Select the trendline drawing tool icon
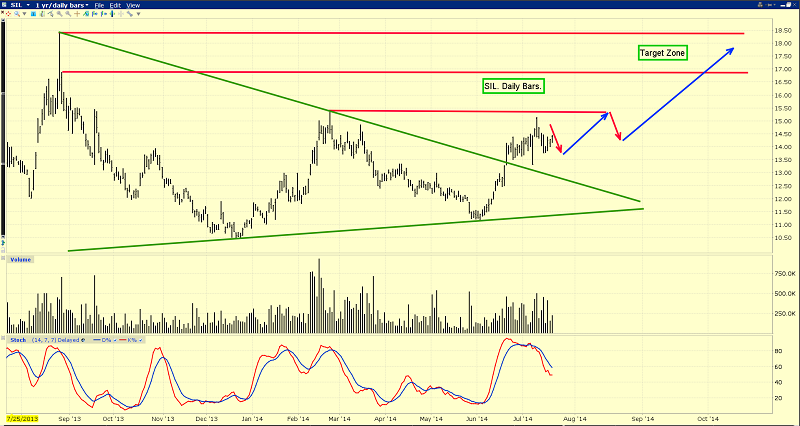Screen dimensions: 800x426 [x=51, y=14]
